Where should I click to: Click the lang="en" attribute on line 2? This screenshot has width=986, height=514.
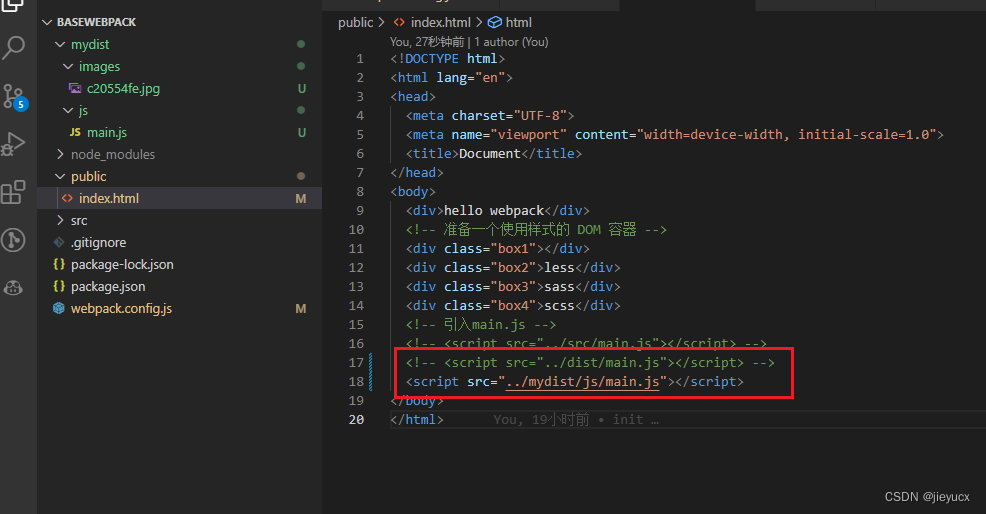(471, 78)
